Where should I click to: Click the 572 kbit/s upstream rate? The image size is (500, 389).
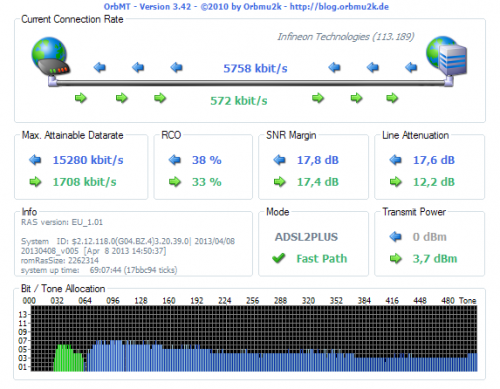pos(239,101)
